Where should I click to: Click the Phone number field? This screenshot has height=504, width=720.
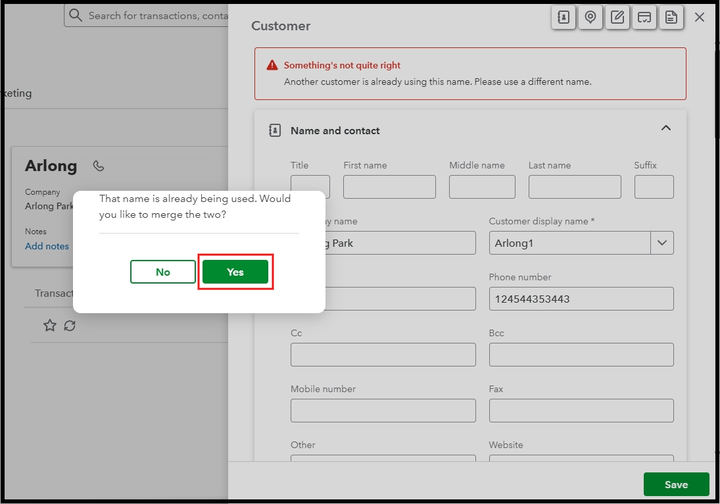(x=581, y=299)
